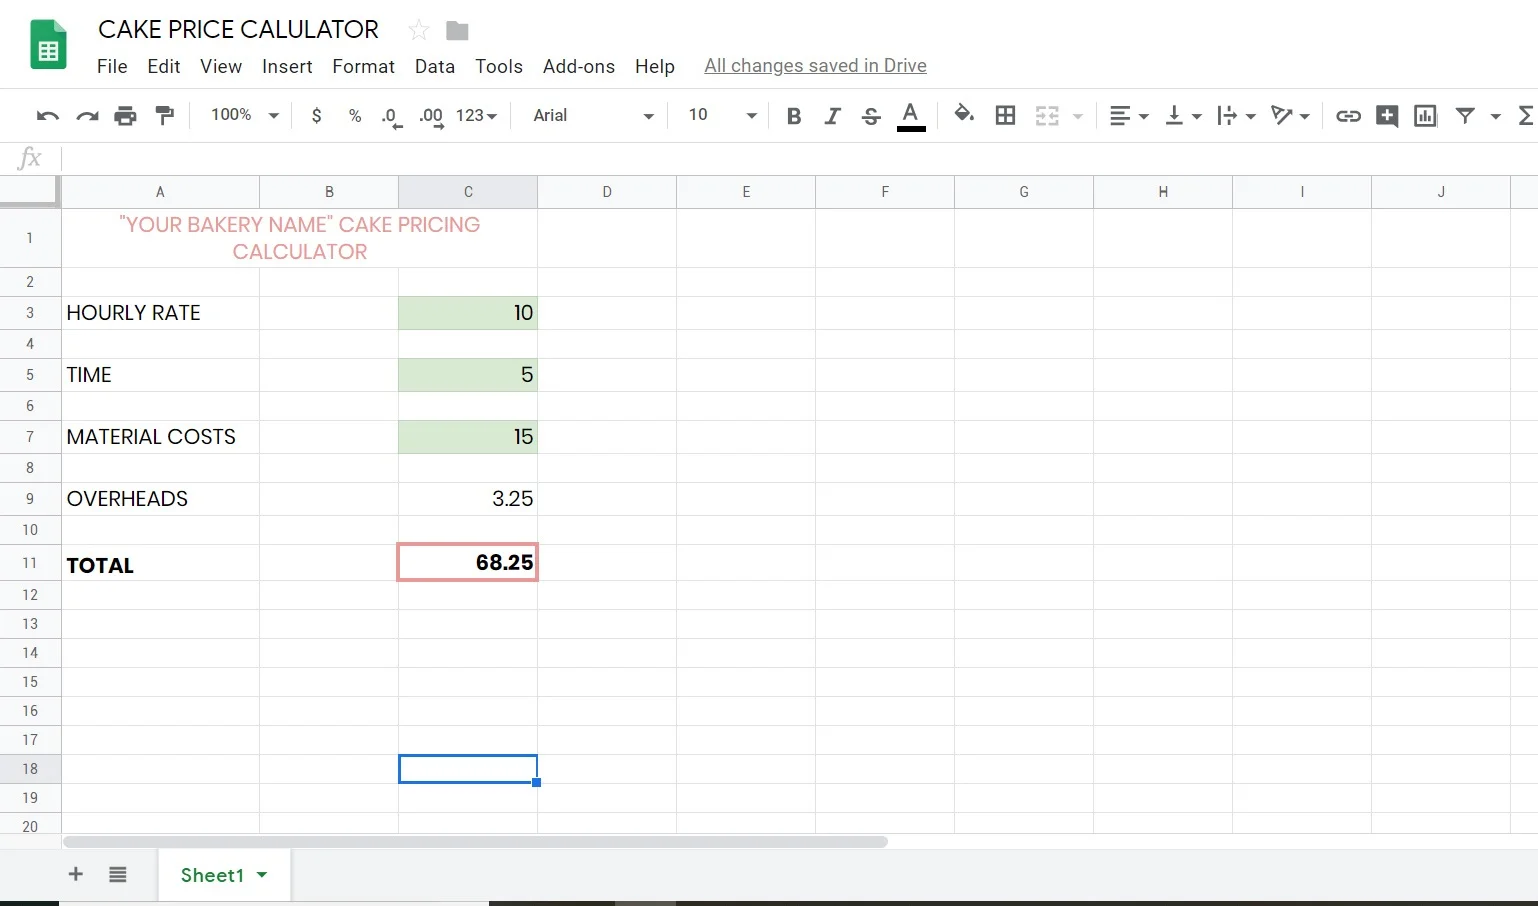Open the font selector showing Arial

coord(590,115)
